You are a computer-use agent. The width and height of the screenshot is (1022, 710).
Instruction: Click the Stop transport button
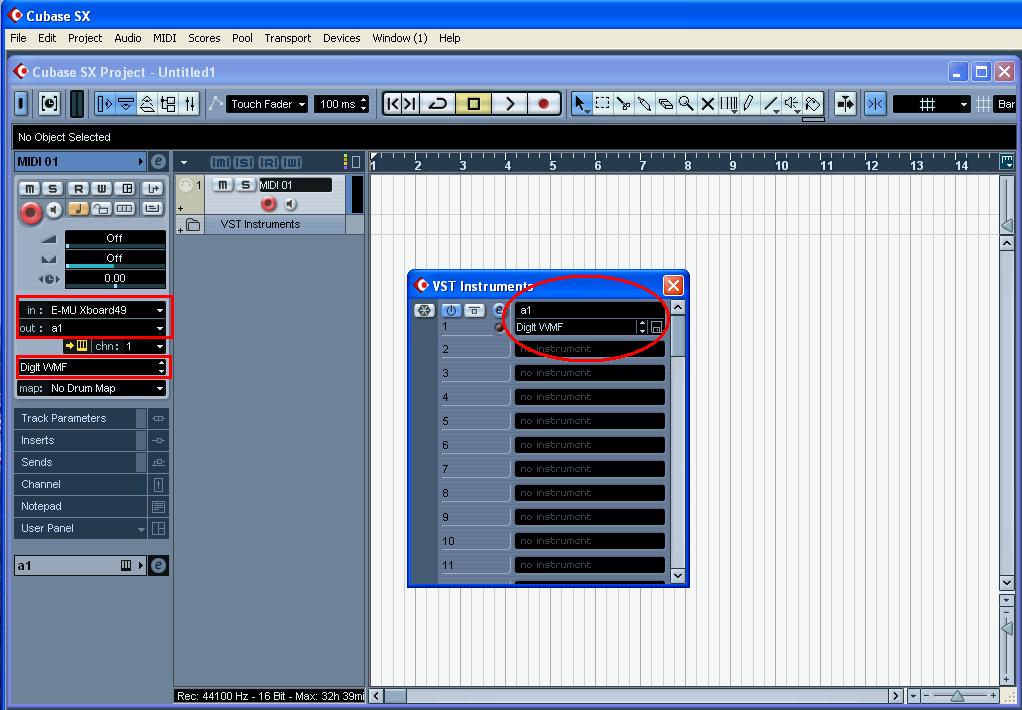click(474, 104)
